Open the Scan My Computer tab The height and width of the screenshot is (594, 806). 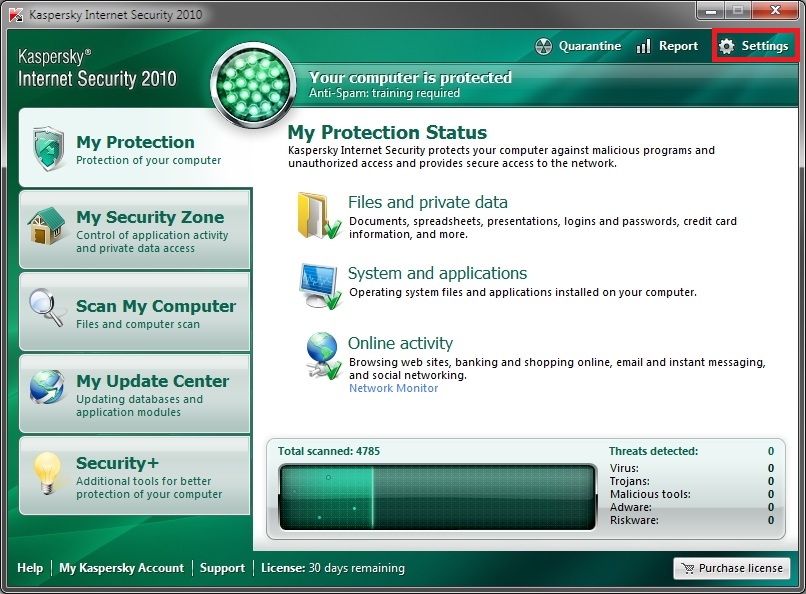tap(135, 312)
